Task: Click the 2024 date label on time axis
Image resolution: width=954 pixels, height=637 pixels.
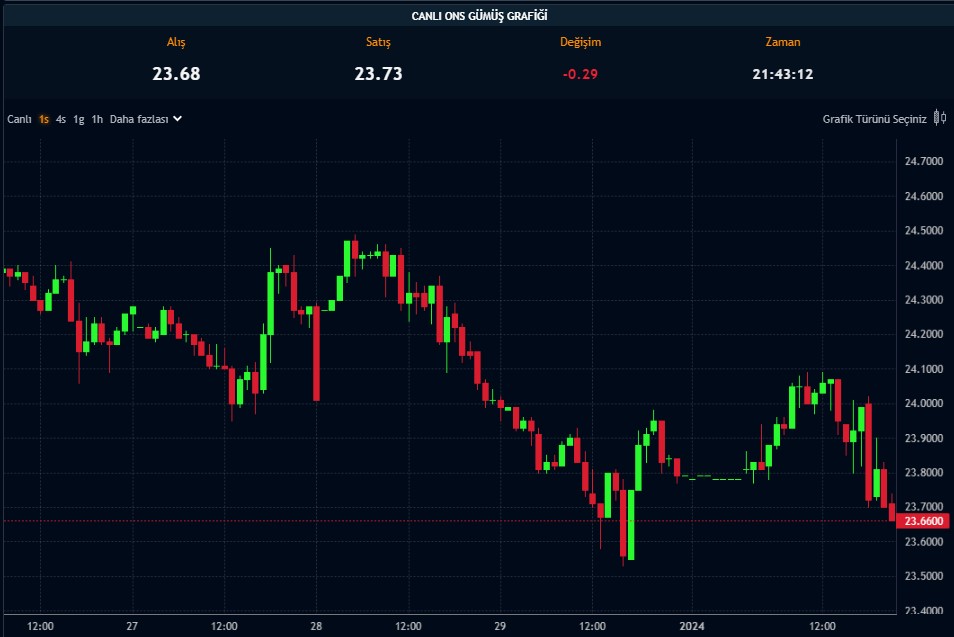Action: point(692,626)
